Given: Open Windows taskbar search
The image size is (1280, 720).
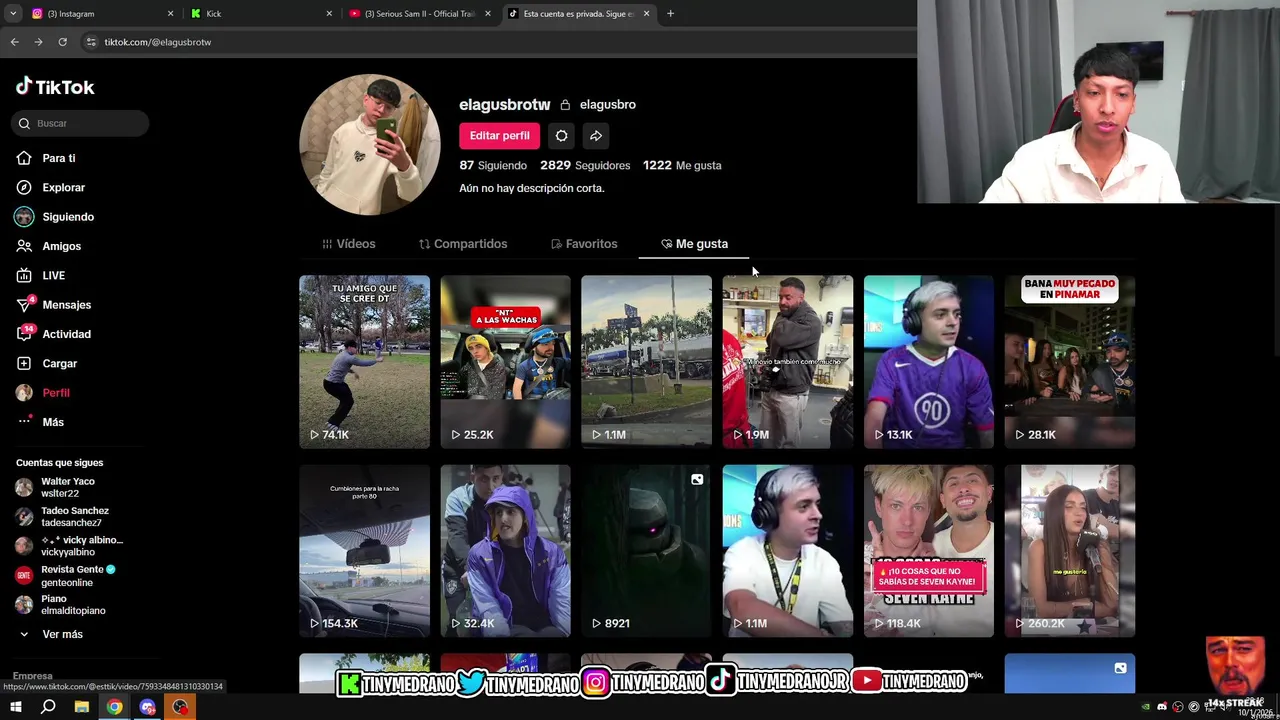Looking at the screenshot, I should (48, 707).
